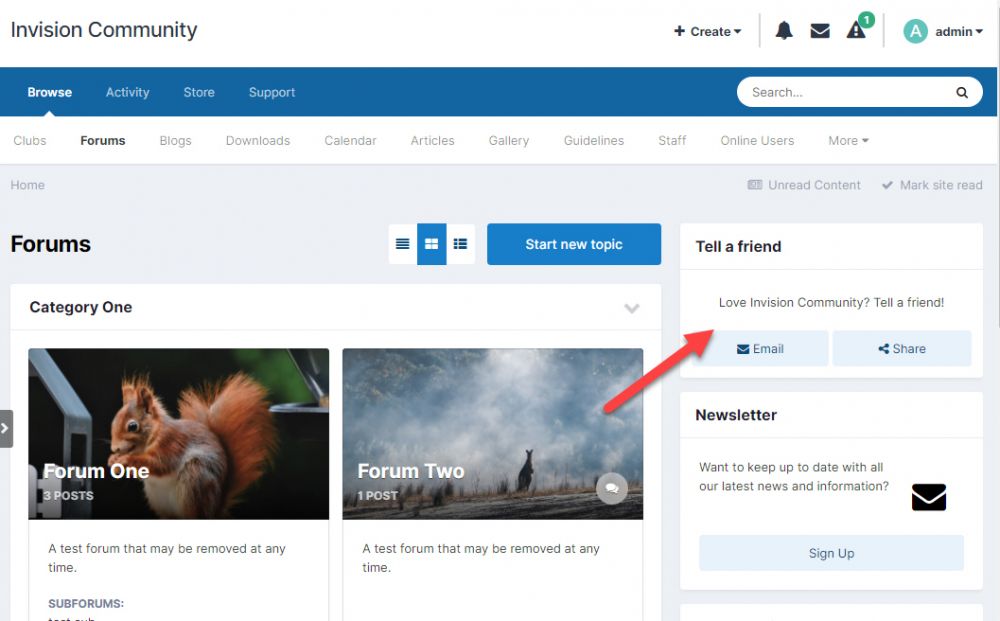
Task: Click the 'Forums' page heading
Action: (50, 244)
